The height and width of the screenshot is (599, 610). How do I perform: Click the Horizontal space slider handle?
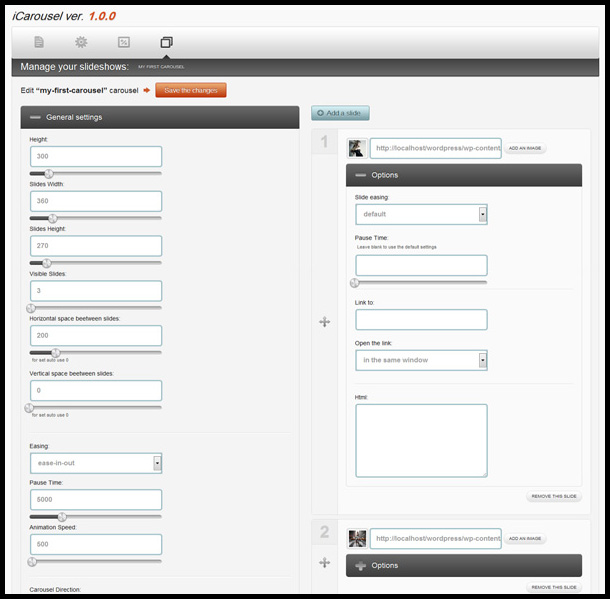(x=56, y=353)
